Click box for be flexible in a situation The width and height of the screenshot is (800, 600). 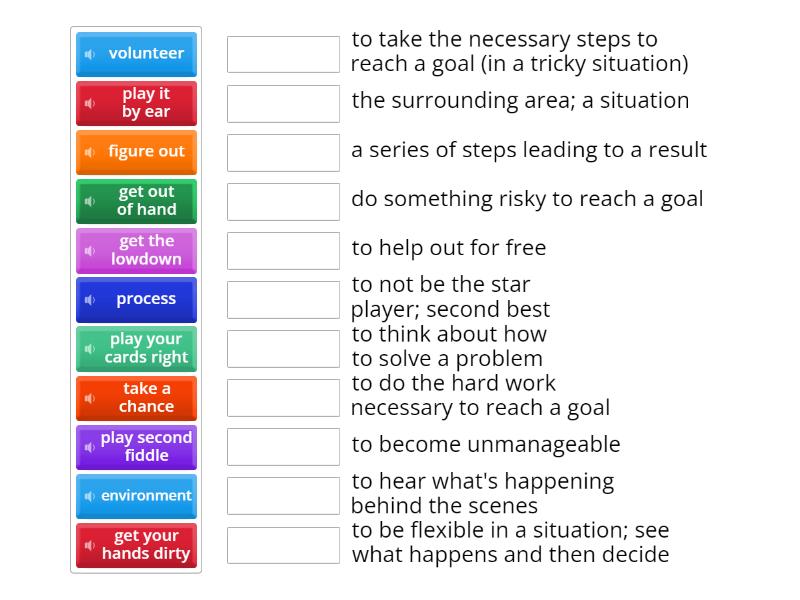(283, 545)
